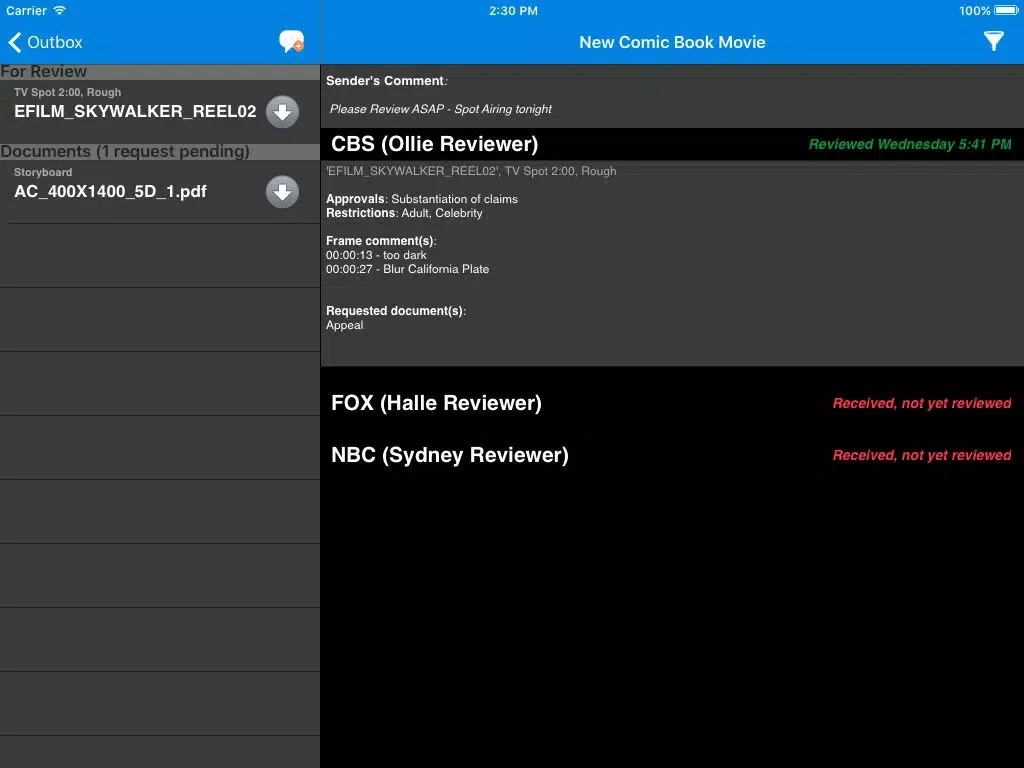Click 'Please Review ASAP' sender comment

tap(440, 109)
